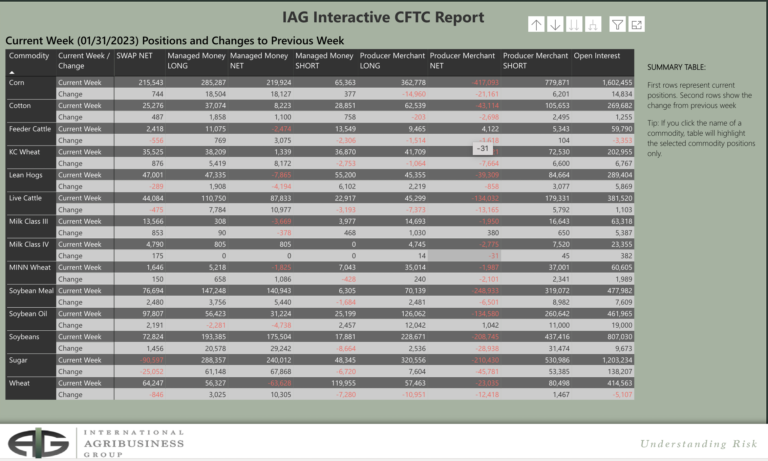
Task: Click Wheat's Open Interest change value -5,107
Action: click(623, 394)
